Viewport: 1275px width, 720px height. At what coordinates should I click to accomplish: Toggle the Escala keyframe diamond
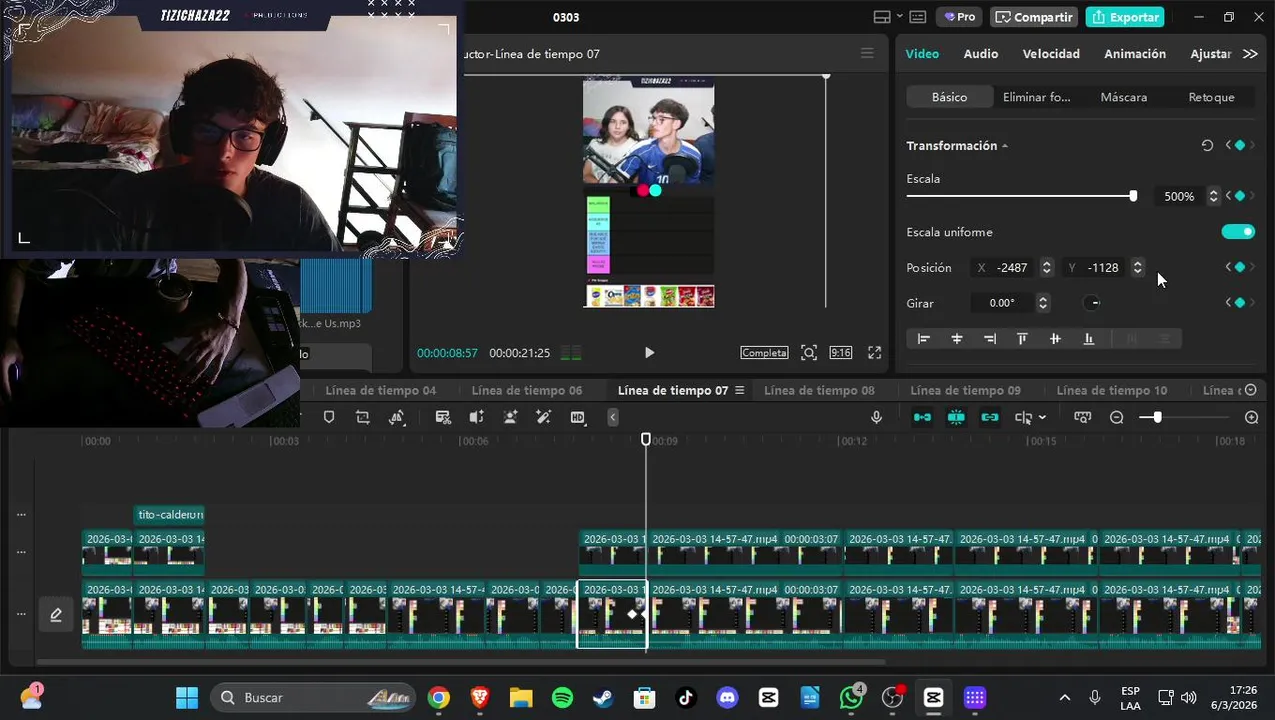point(1240,196)
